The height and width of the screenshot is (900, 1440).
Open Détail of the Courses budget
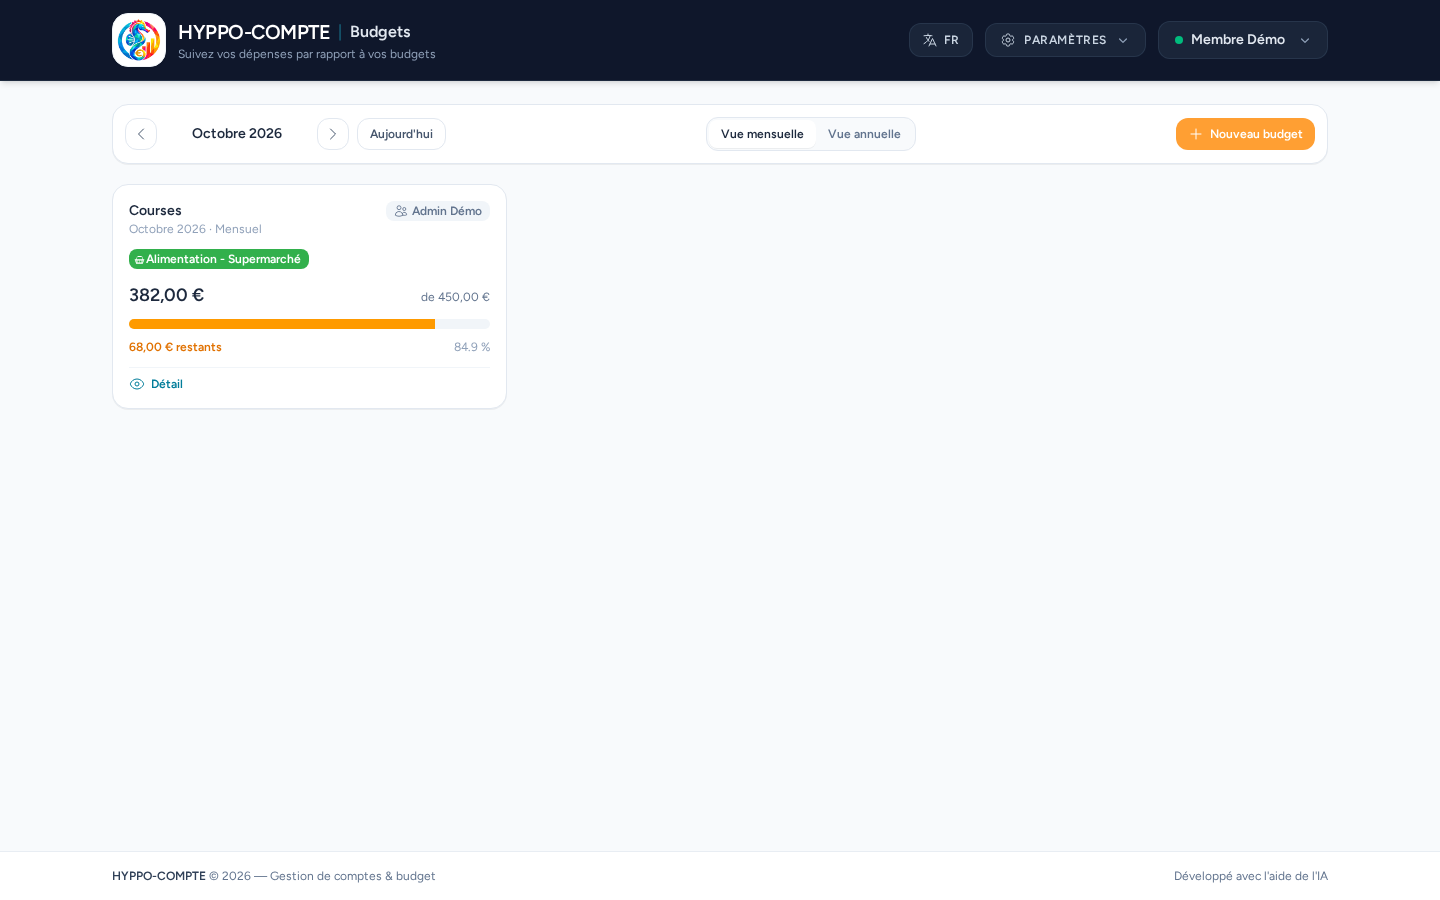[x=156, y=384]
